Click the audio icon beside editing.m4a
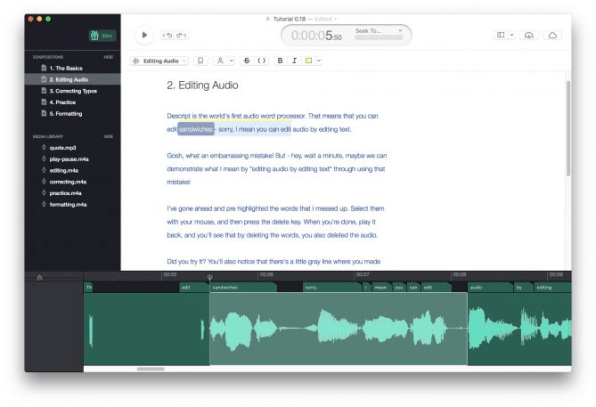The width and height of the screenshot is (596, 407). pos(44,170)
